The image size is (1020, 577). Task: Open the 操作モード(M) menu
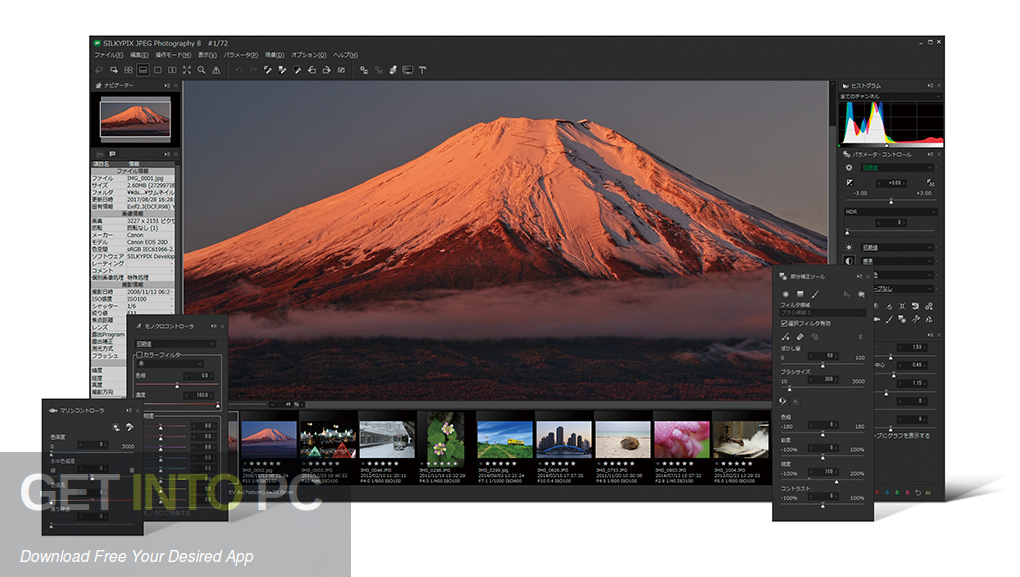pyautogui.click(x=173, y=55)
